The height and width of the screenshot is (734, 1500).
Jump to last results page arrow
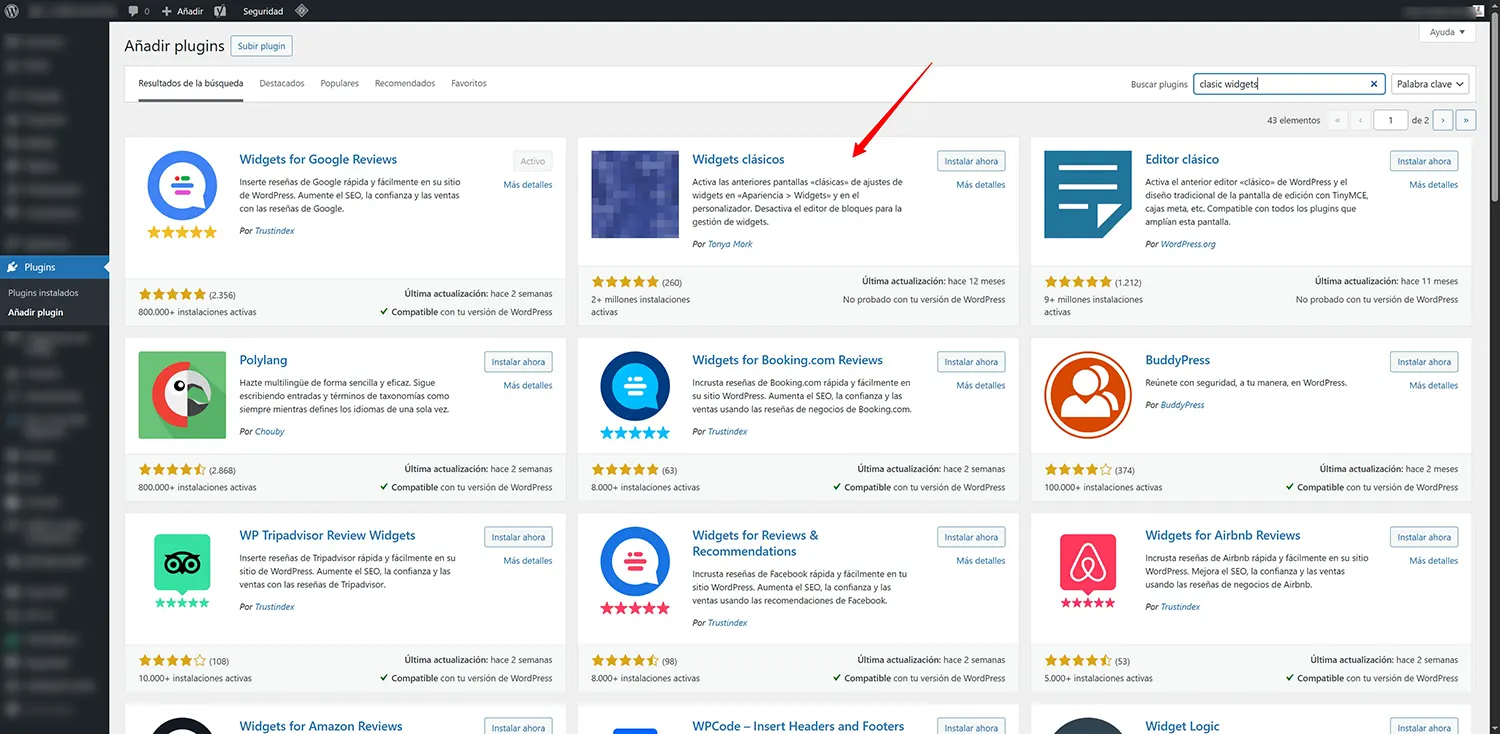click(1466, 120)
